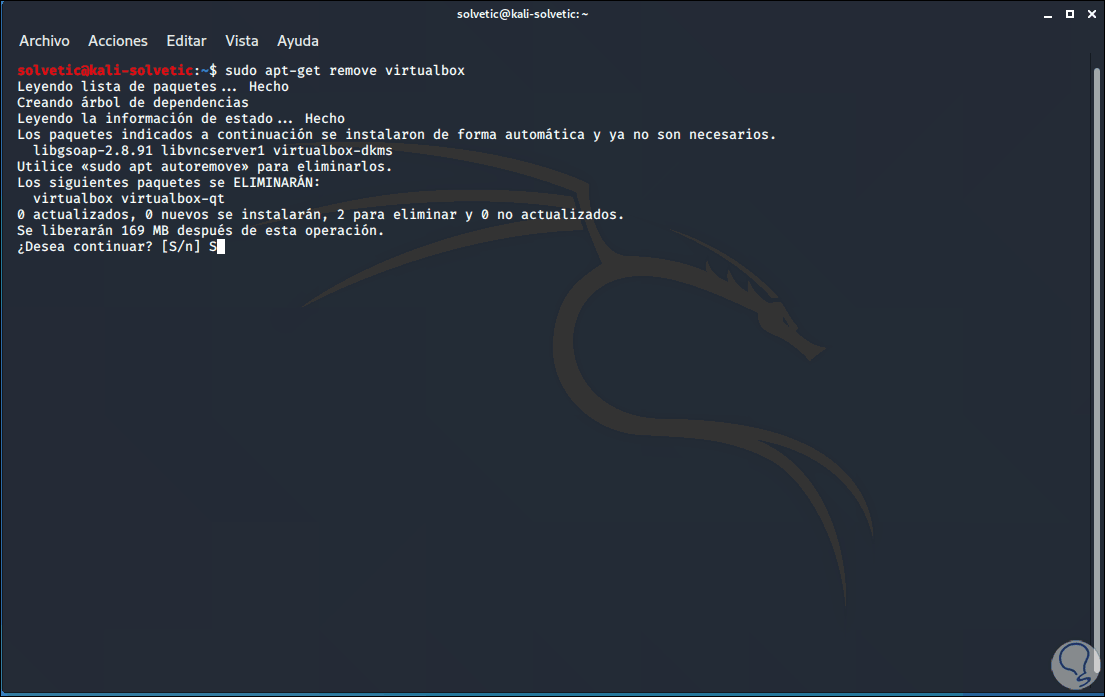Click the 'no son necesarios' sentence line
Viewport: 1105px width, 697px height.
(396, 135)
